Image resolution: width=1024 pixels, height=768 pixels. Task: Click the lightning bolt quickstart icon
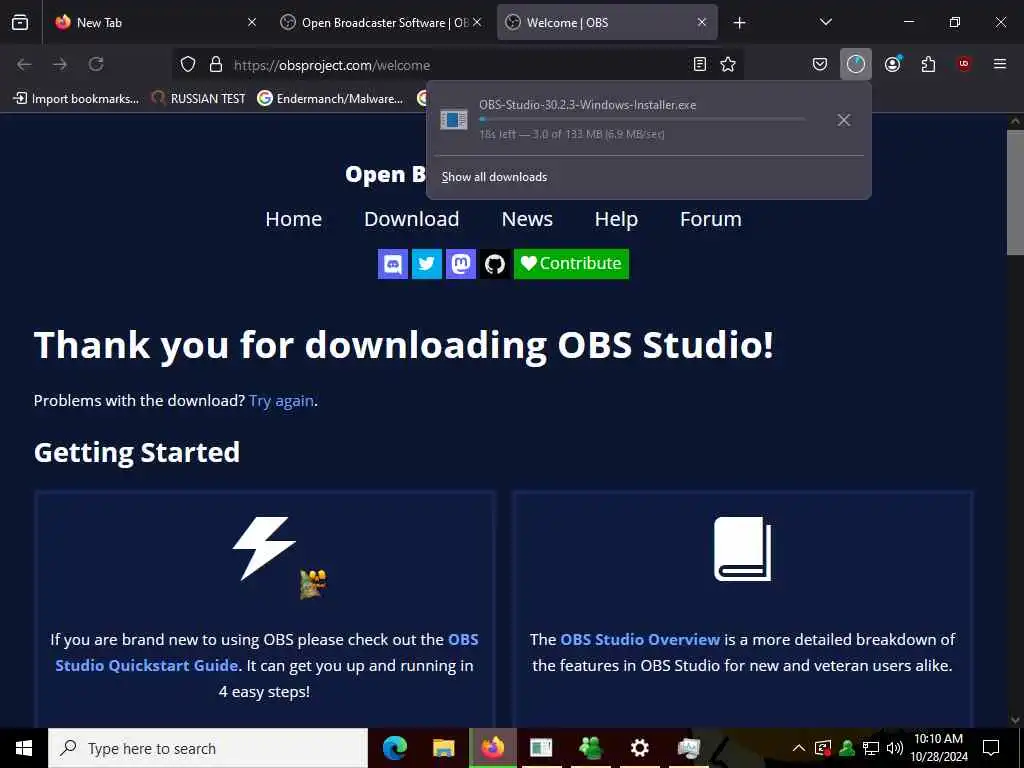pos(264,549)
